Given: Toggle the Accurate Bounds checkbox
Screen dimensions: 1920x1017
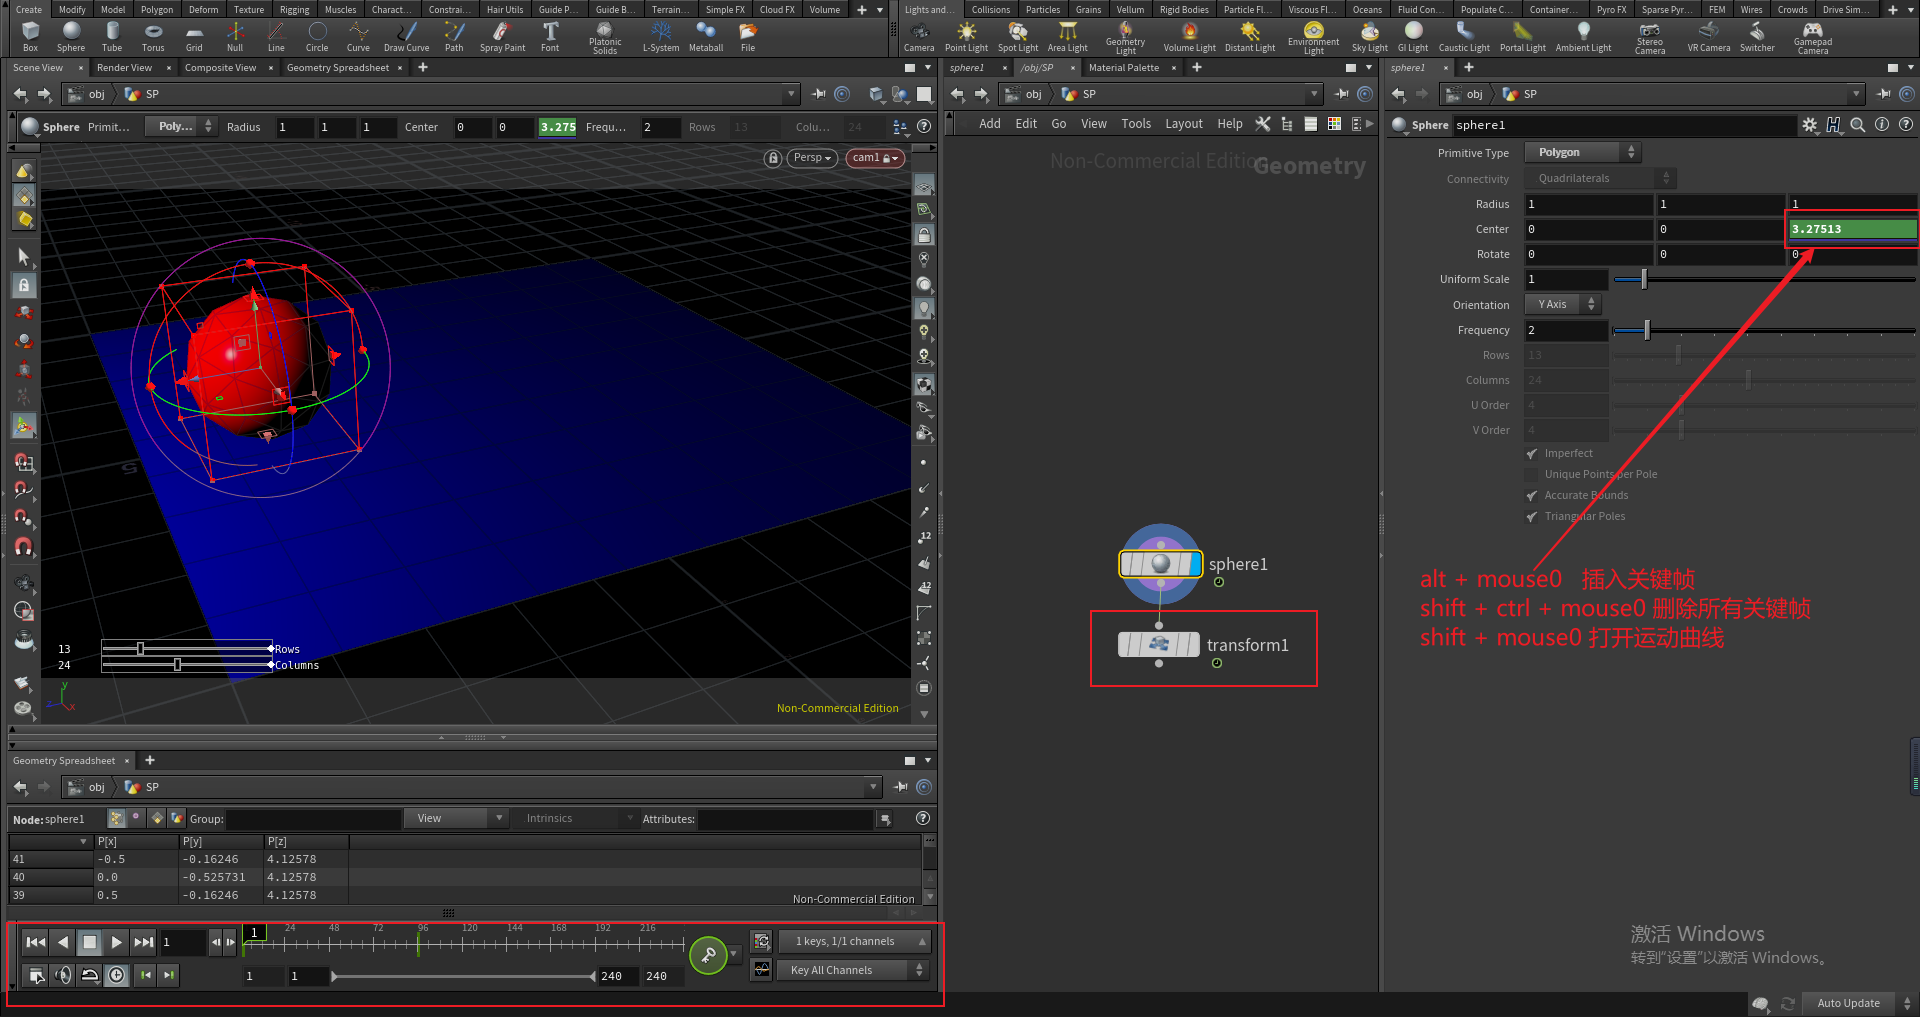Looking at the screenshot, I should click(1531, 496).
